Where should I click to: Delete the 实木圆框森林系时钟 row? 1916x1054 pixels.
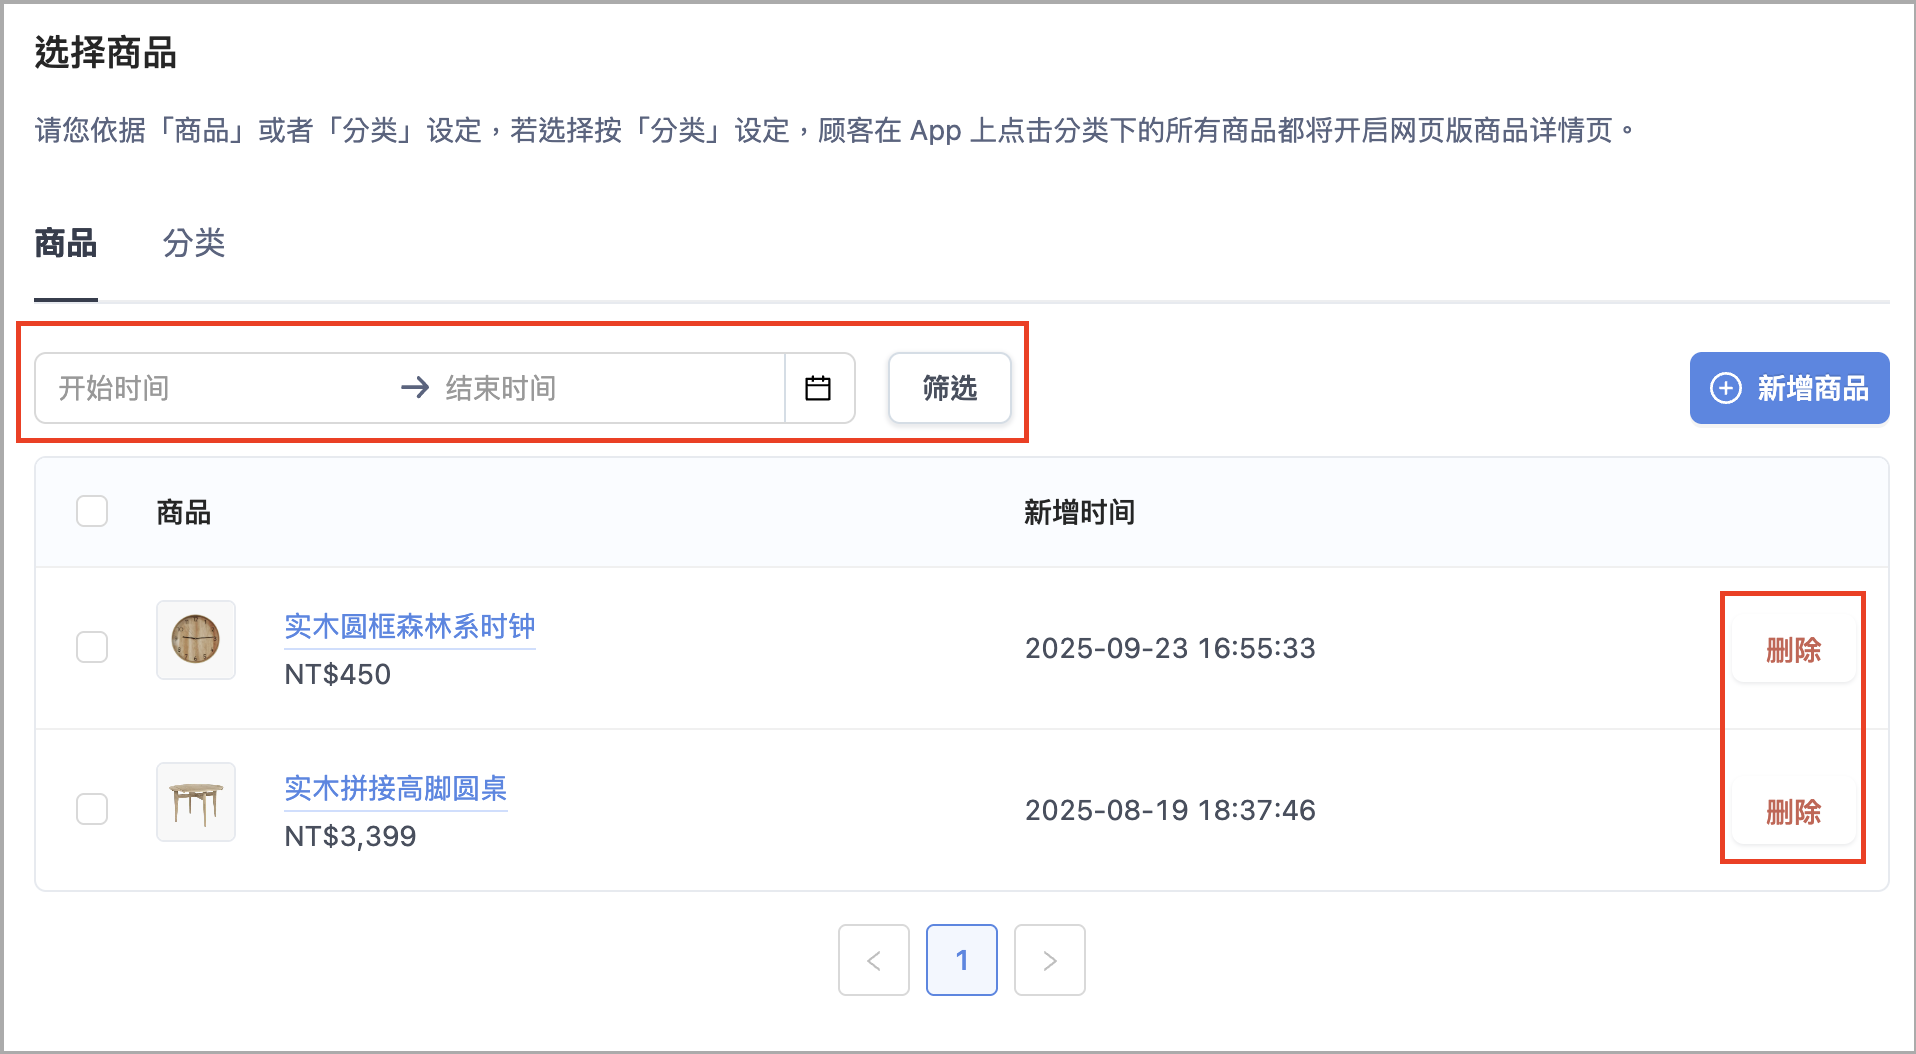tap(1793, 650)
